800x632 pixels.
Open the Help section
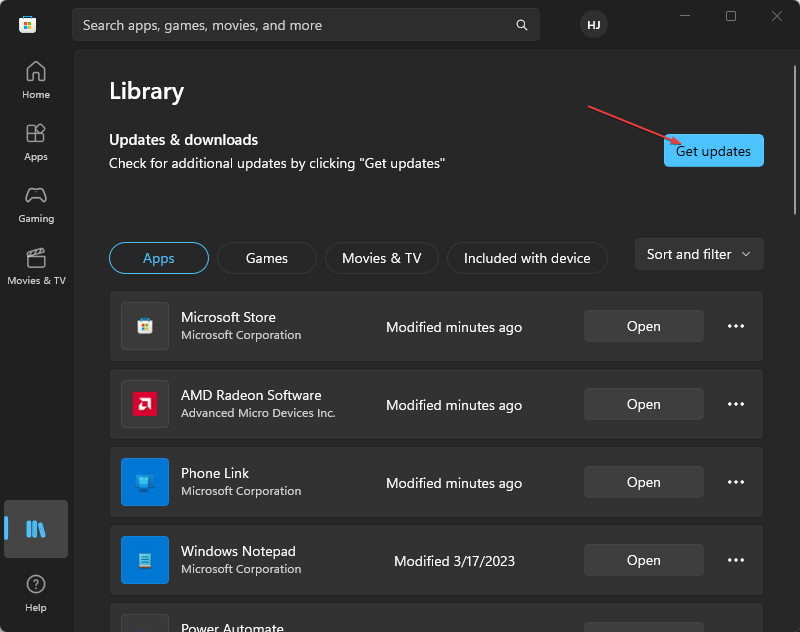point(36,593)
